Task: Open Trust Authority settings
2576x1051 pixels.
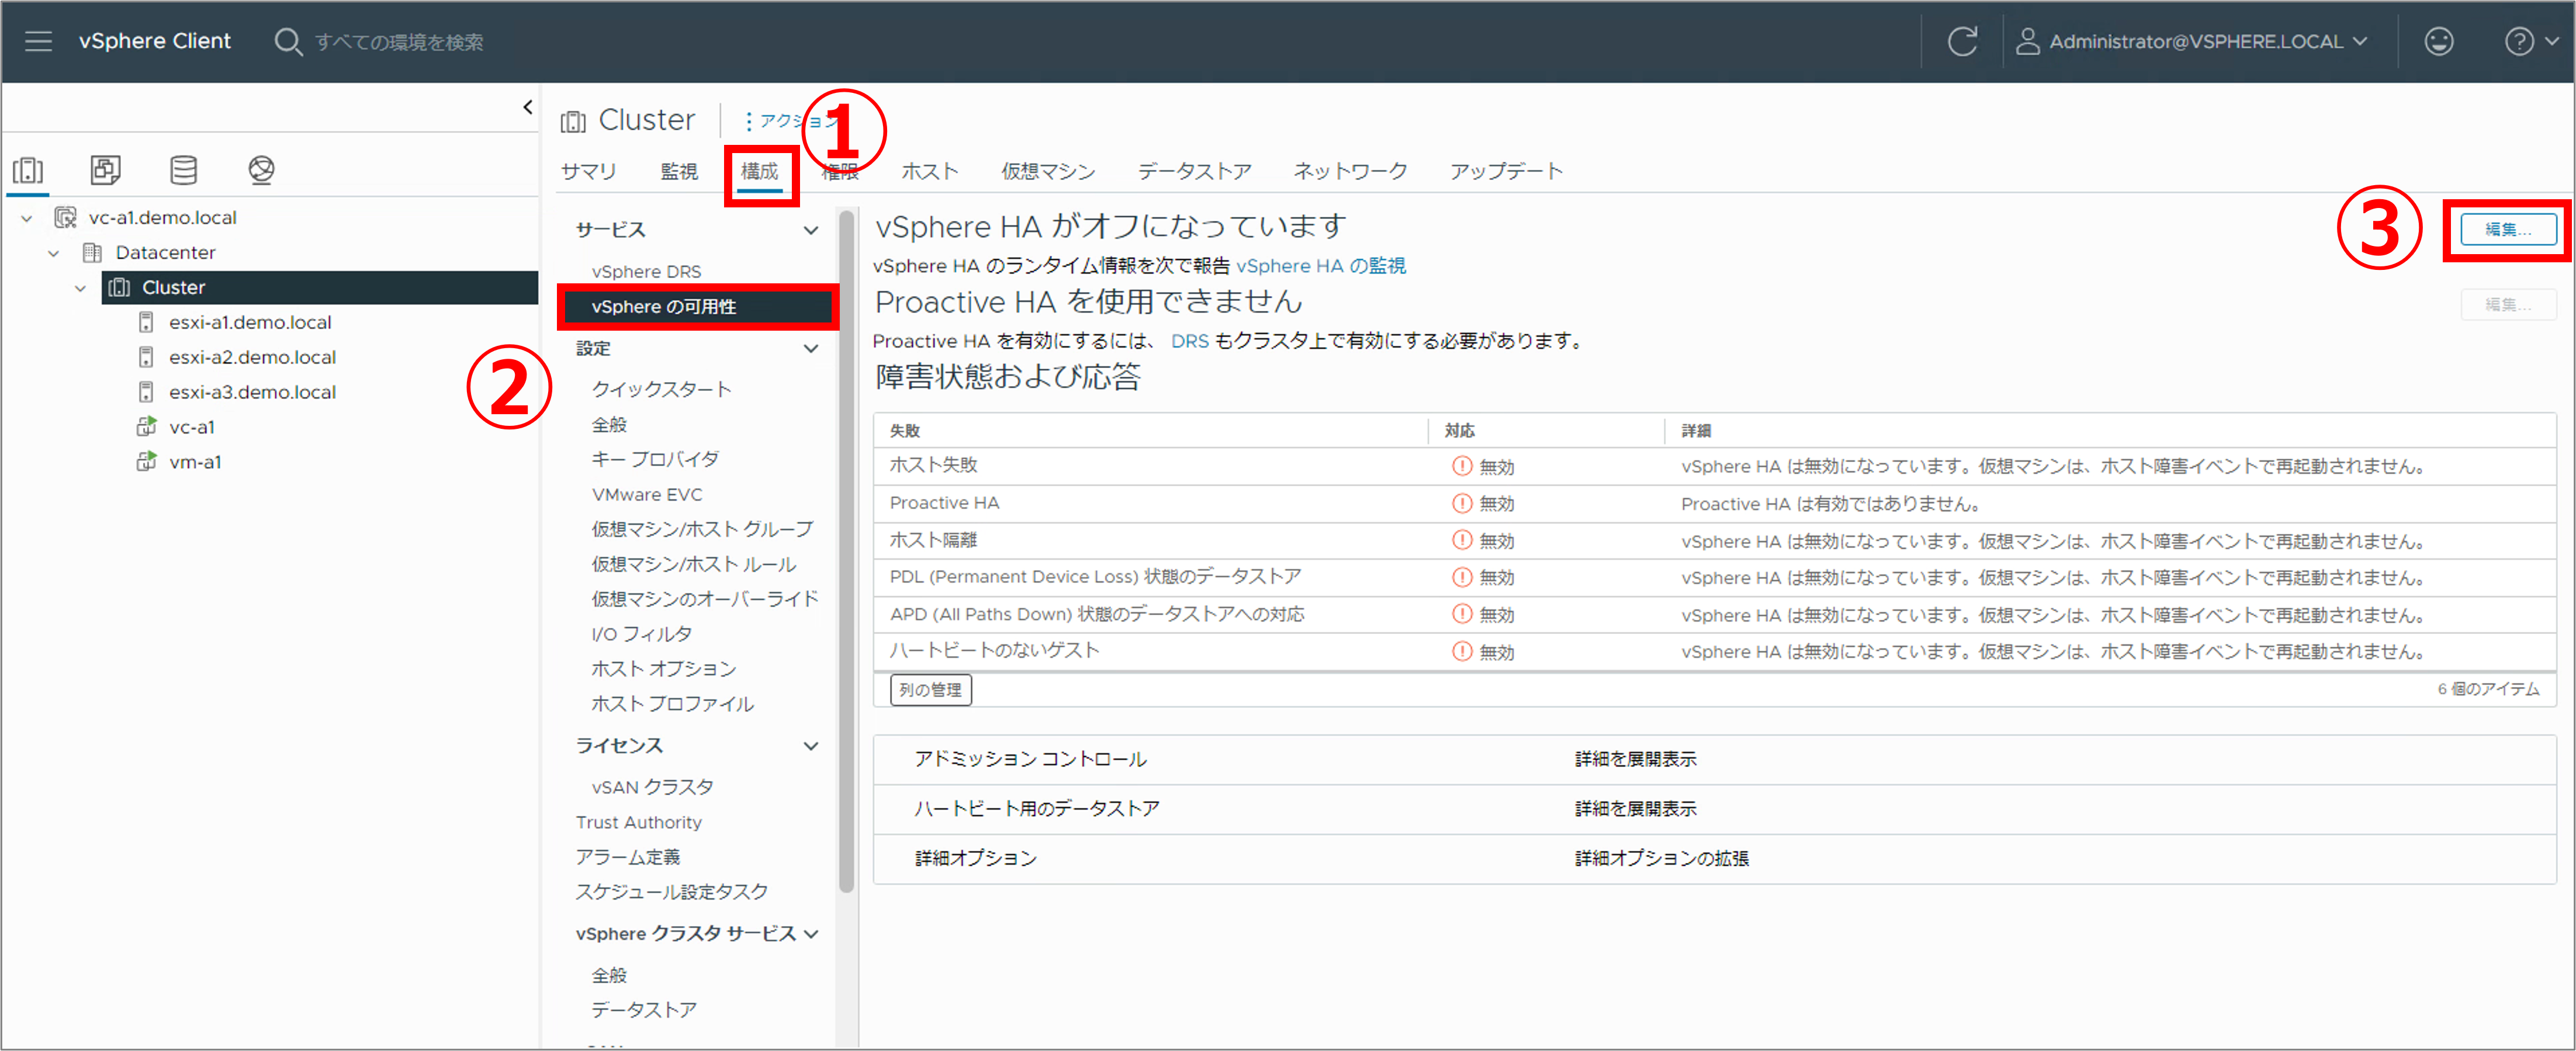Action: 638,822
